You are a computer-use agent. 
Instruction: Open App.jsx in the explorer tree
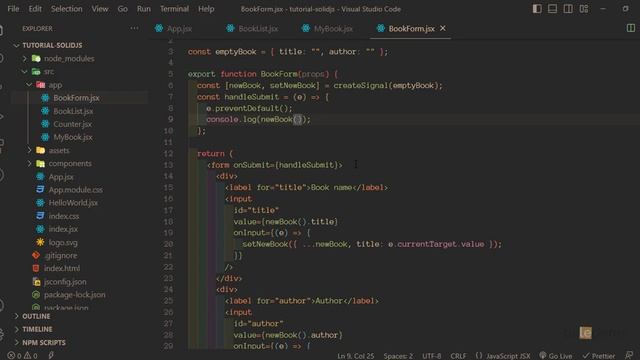[x=61, y=177]
